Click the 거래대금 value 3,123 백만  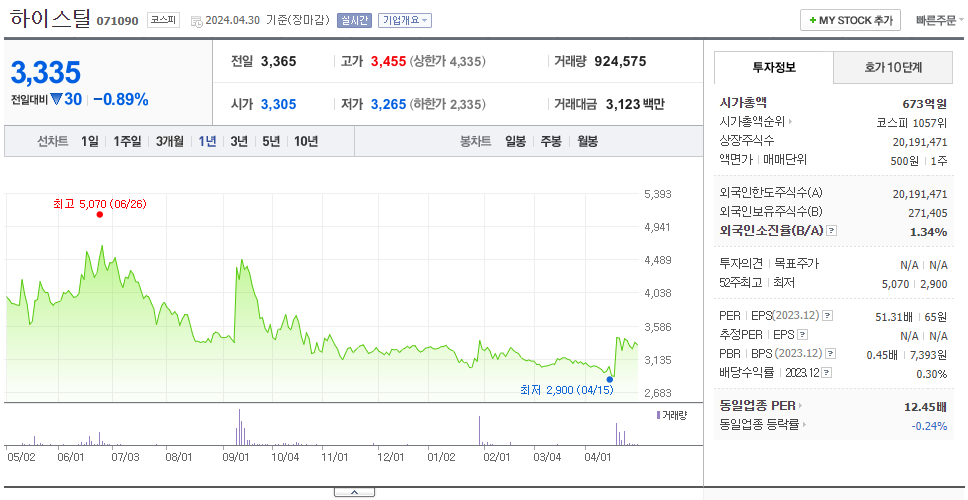tap(635, 104)
